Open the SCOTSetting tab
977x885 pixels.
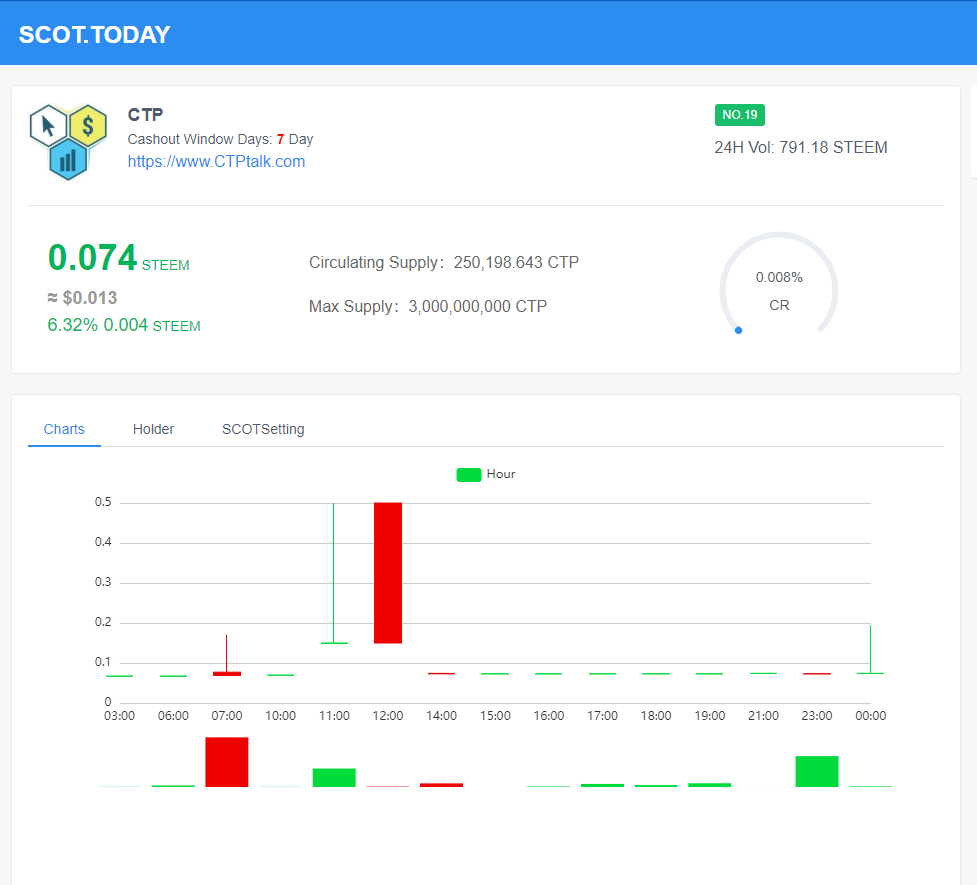click(263, 429)
